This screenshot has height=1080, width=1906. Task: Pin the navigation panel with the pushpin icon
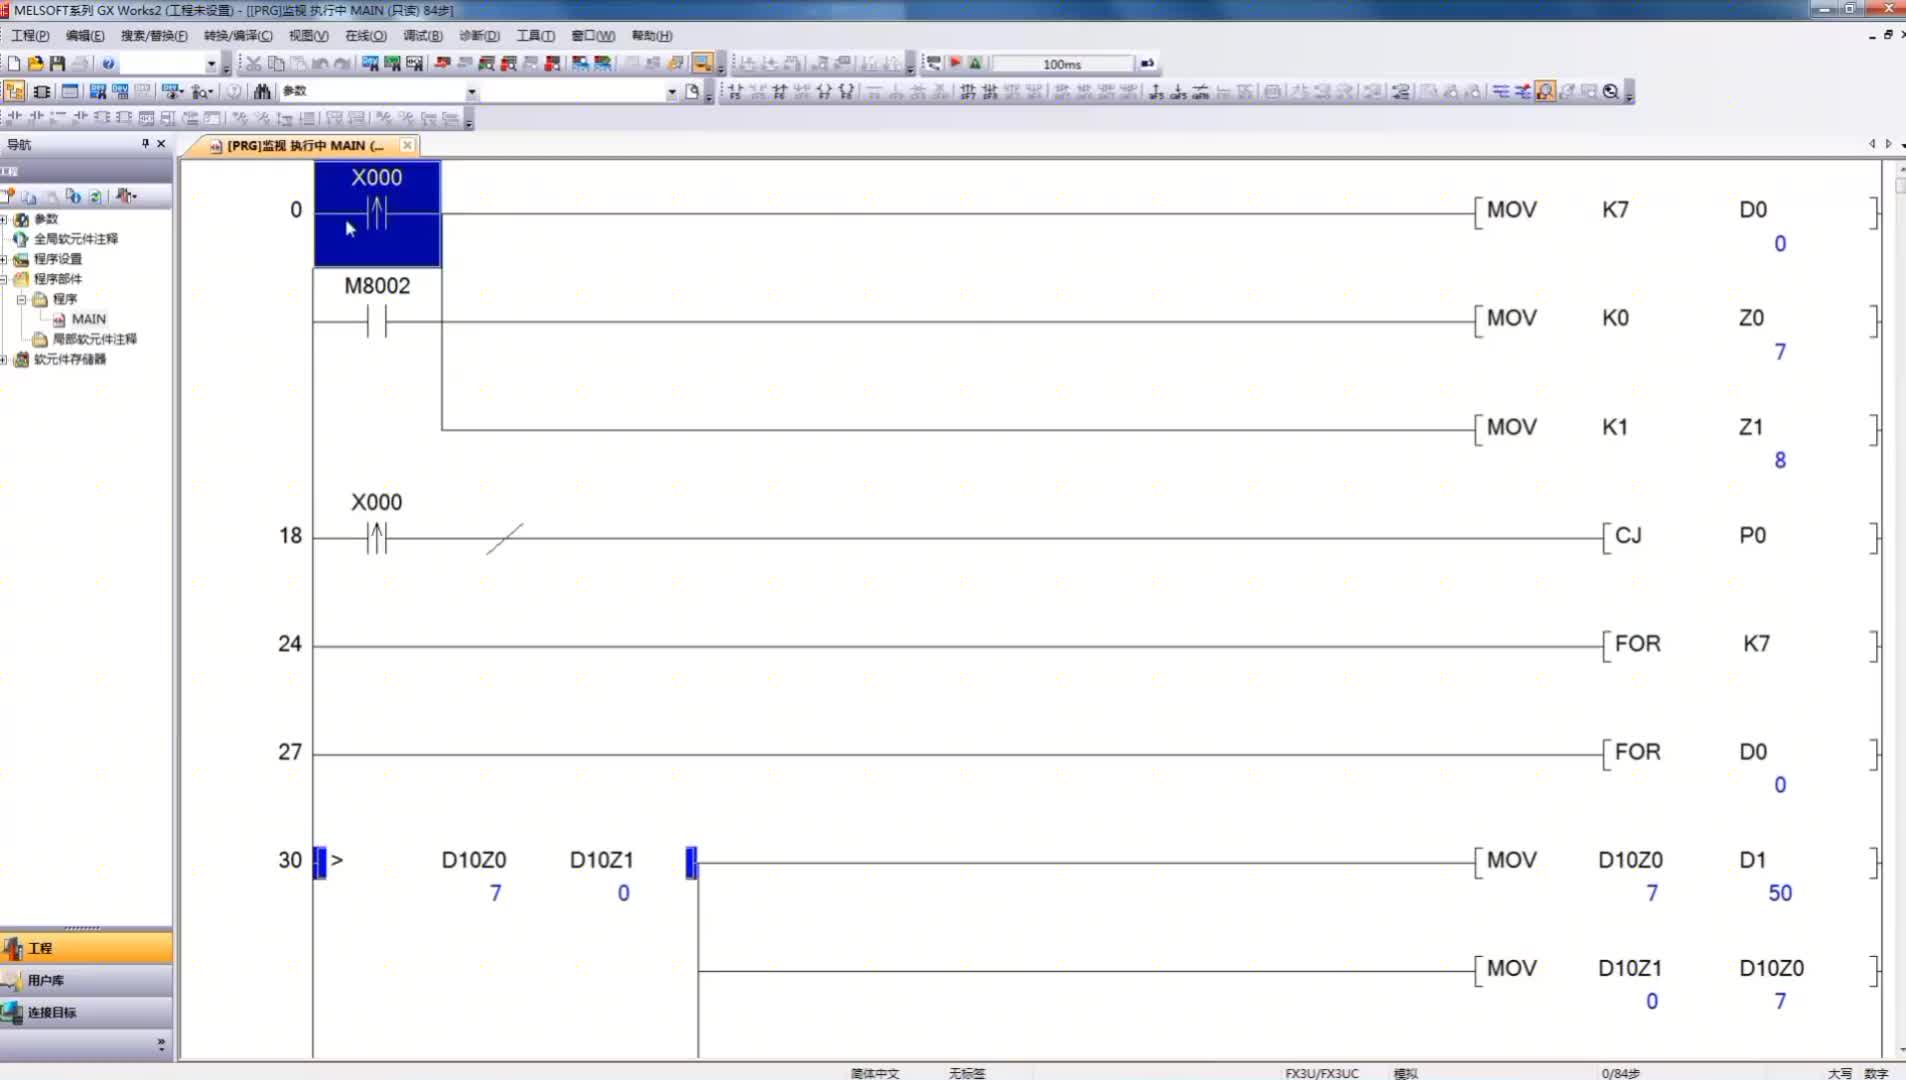(145, 144)
